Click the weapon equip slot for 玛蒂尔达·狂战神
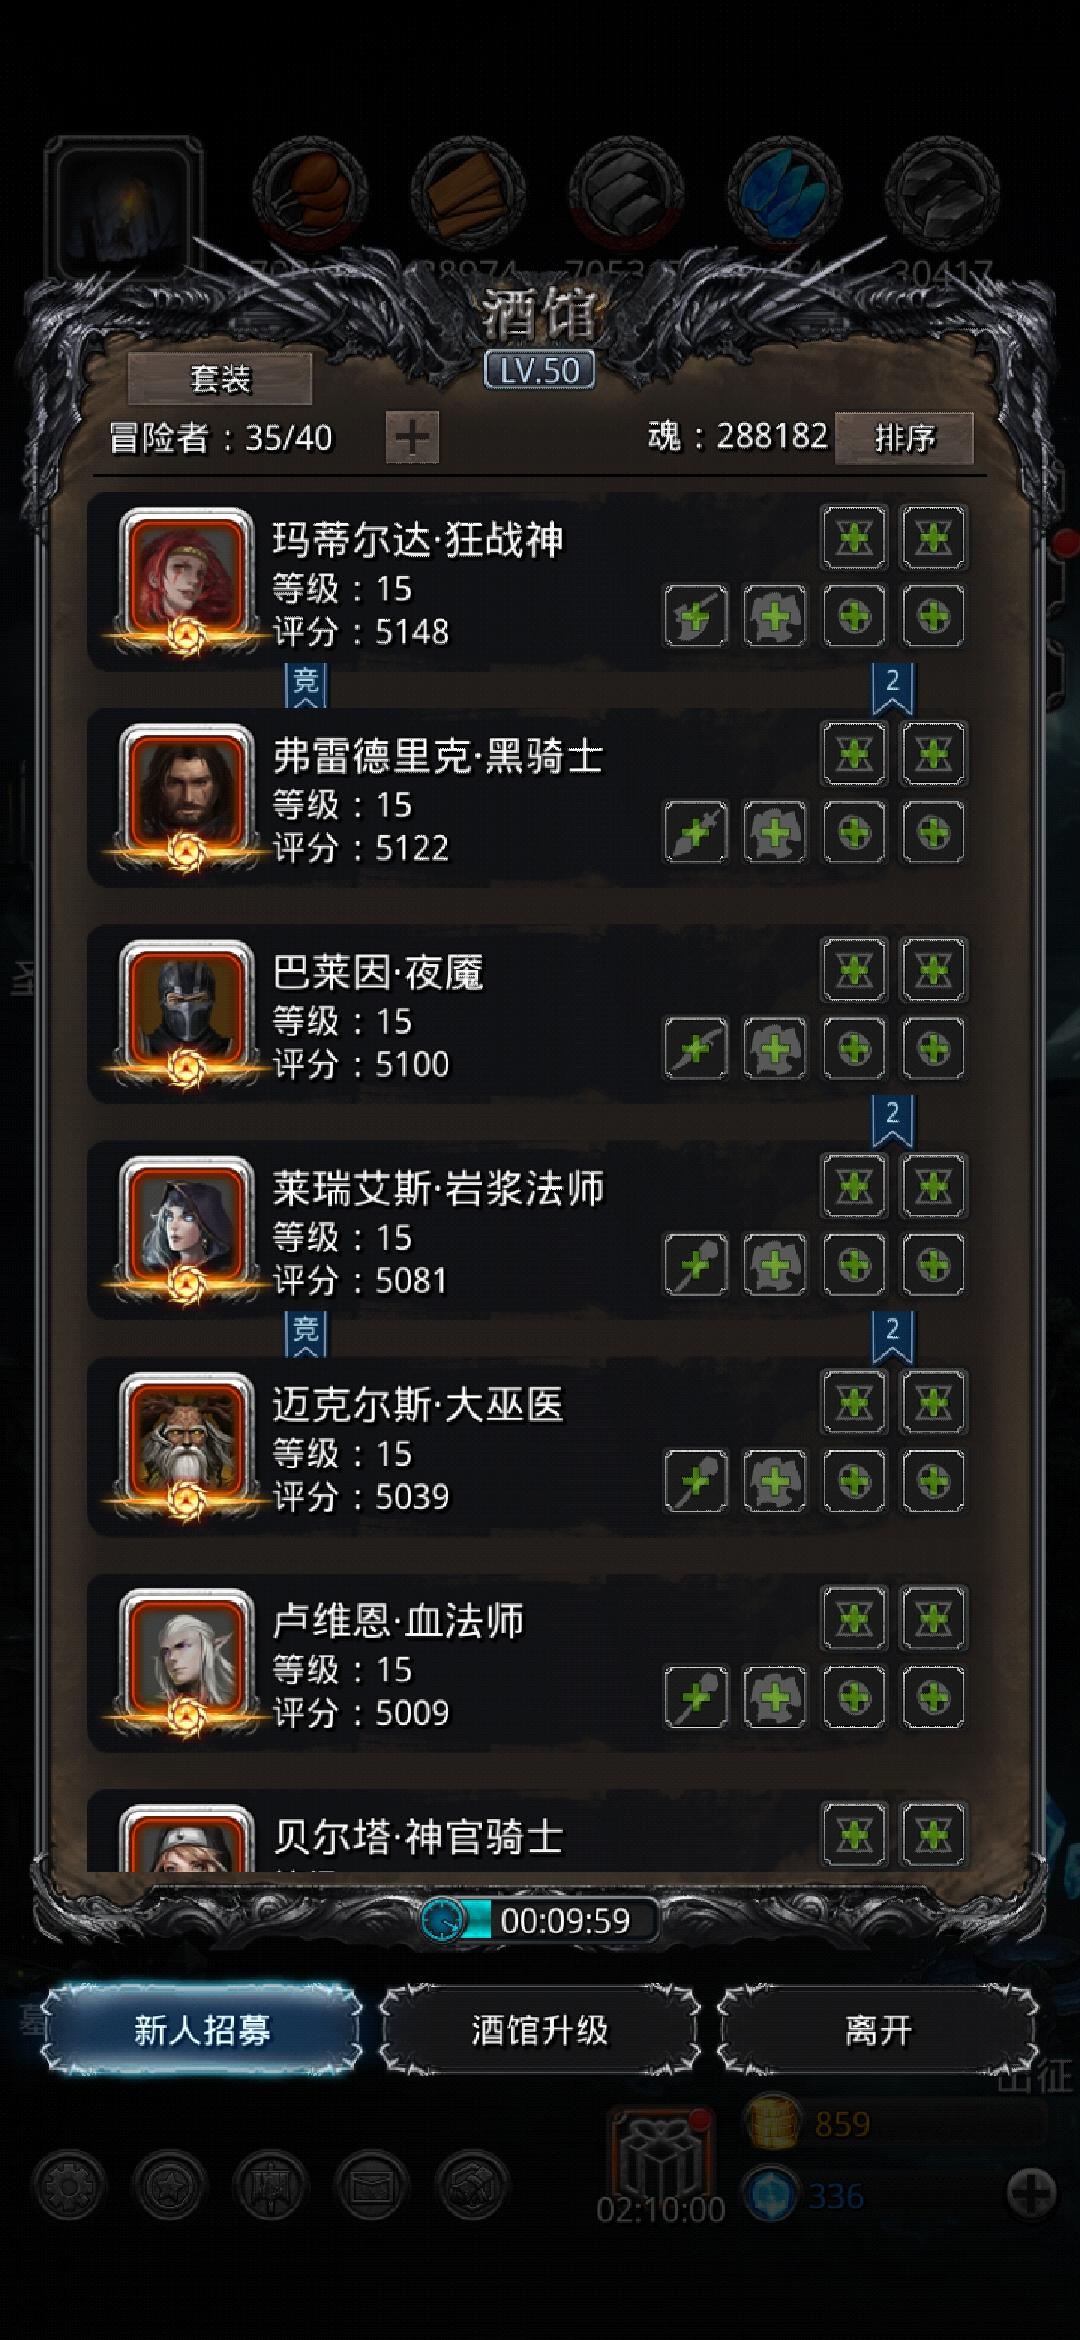 coord(696,616)
